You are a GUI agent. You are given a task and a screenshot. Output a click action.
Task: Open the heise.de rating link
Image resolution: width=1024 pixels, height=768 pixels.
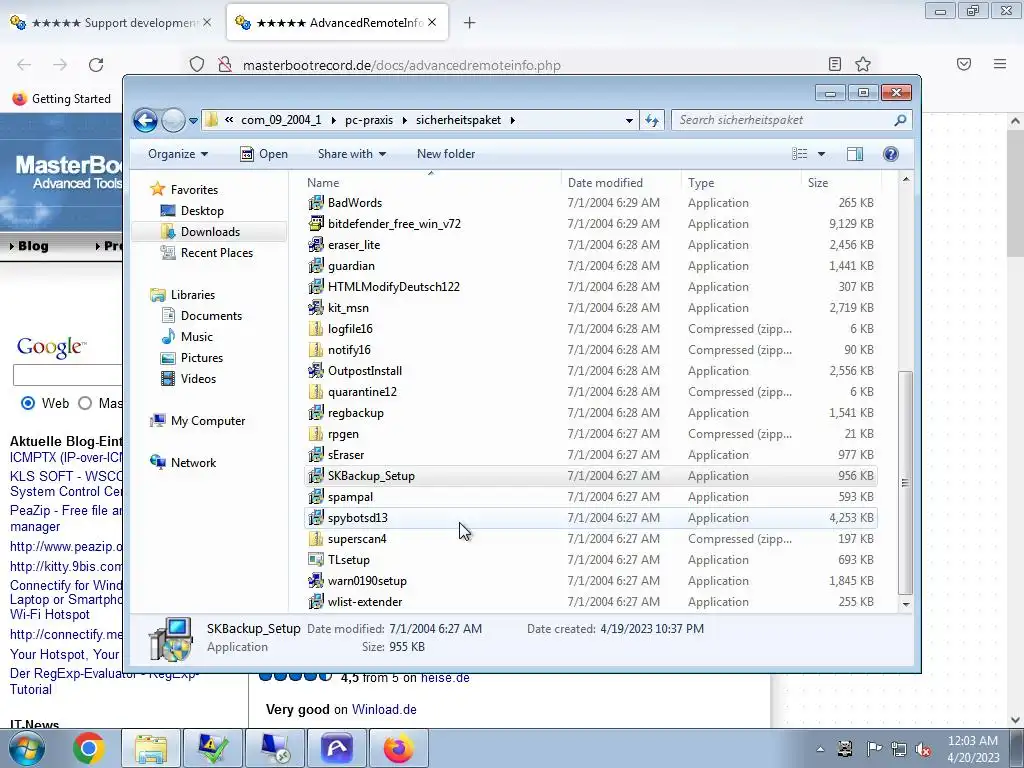445,678
